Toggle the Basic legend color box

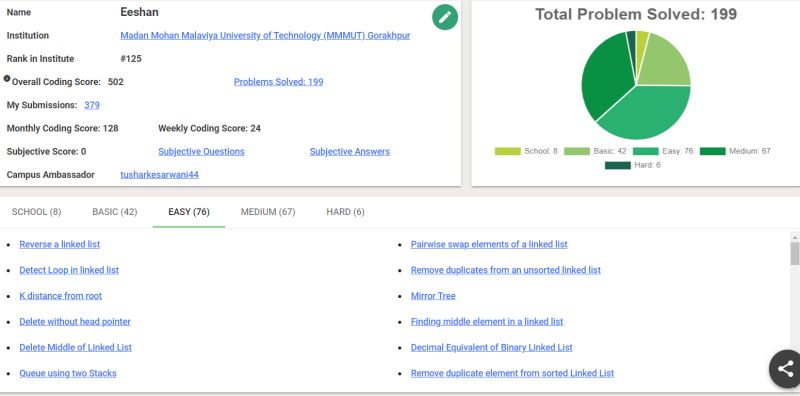click(x=577, y=151)
